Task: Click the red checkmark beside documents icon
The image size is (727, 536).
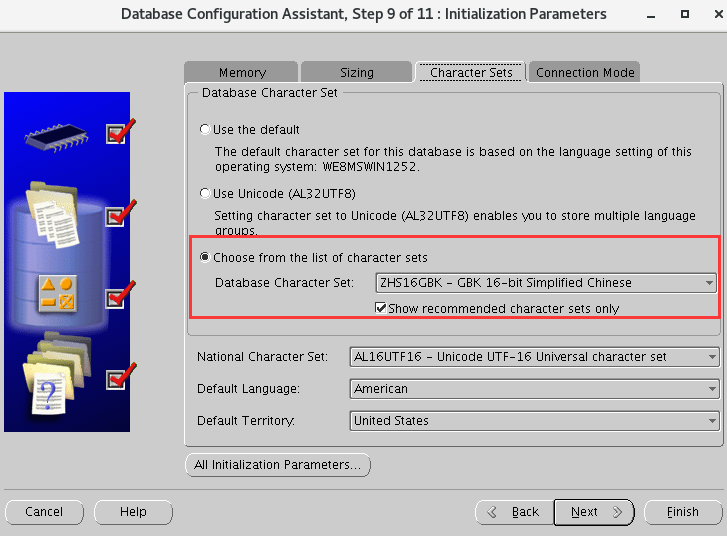Action: tap(119, 213)
